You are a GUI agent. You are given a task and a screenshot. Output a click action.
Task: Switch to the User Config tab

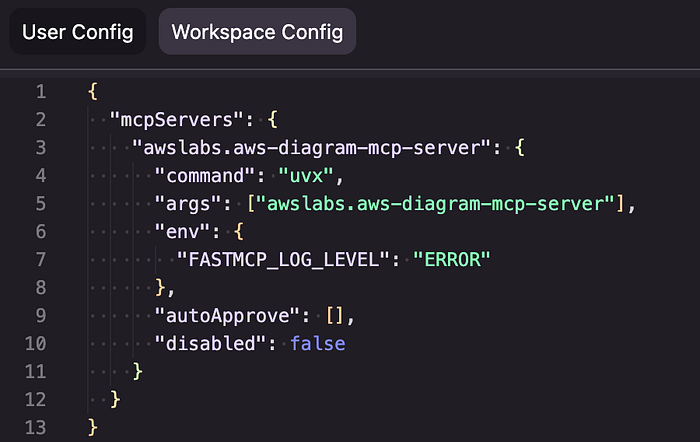[x=78, y=32]
